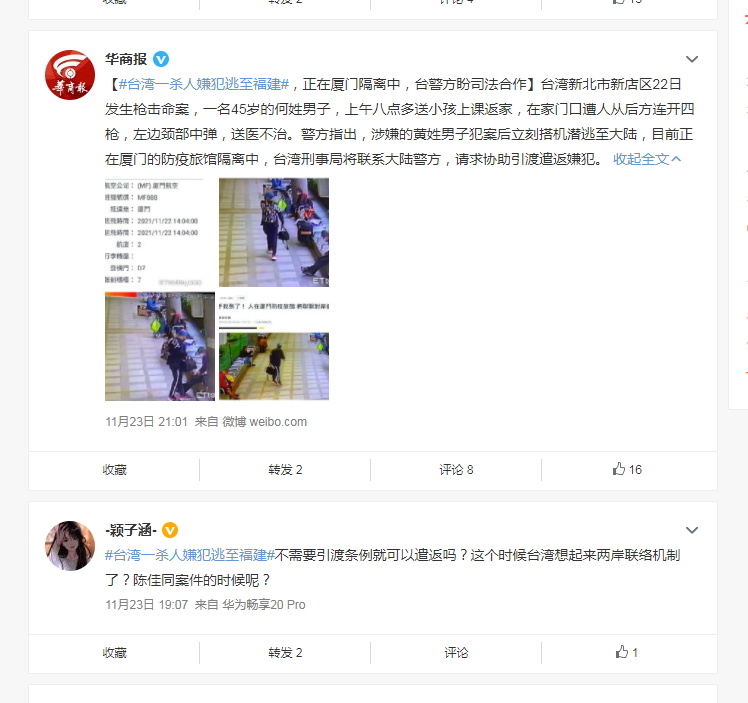This screenshot has width=748, height=703.
Task: Click 评论 on the -颖子涵- post
Action: point(456,652)
